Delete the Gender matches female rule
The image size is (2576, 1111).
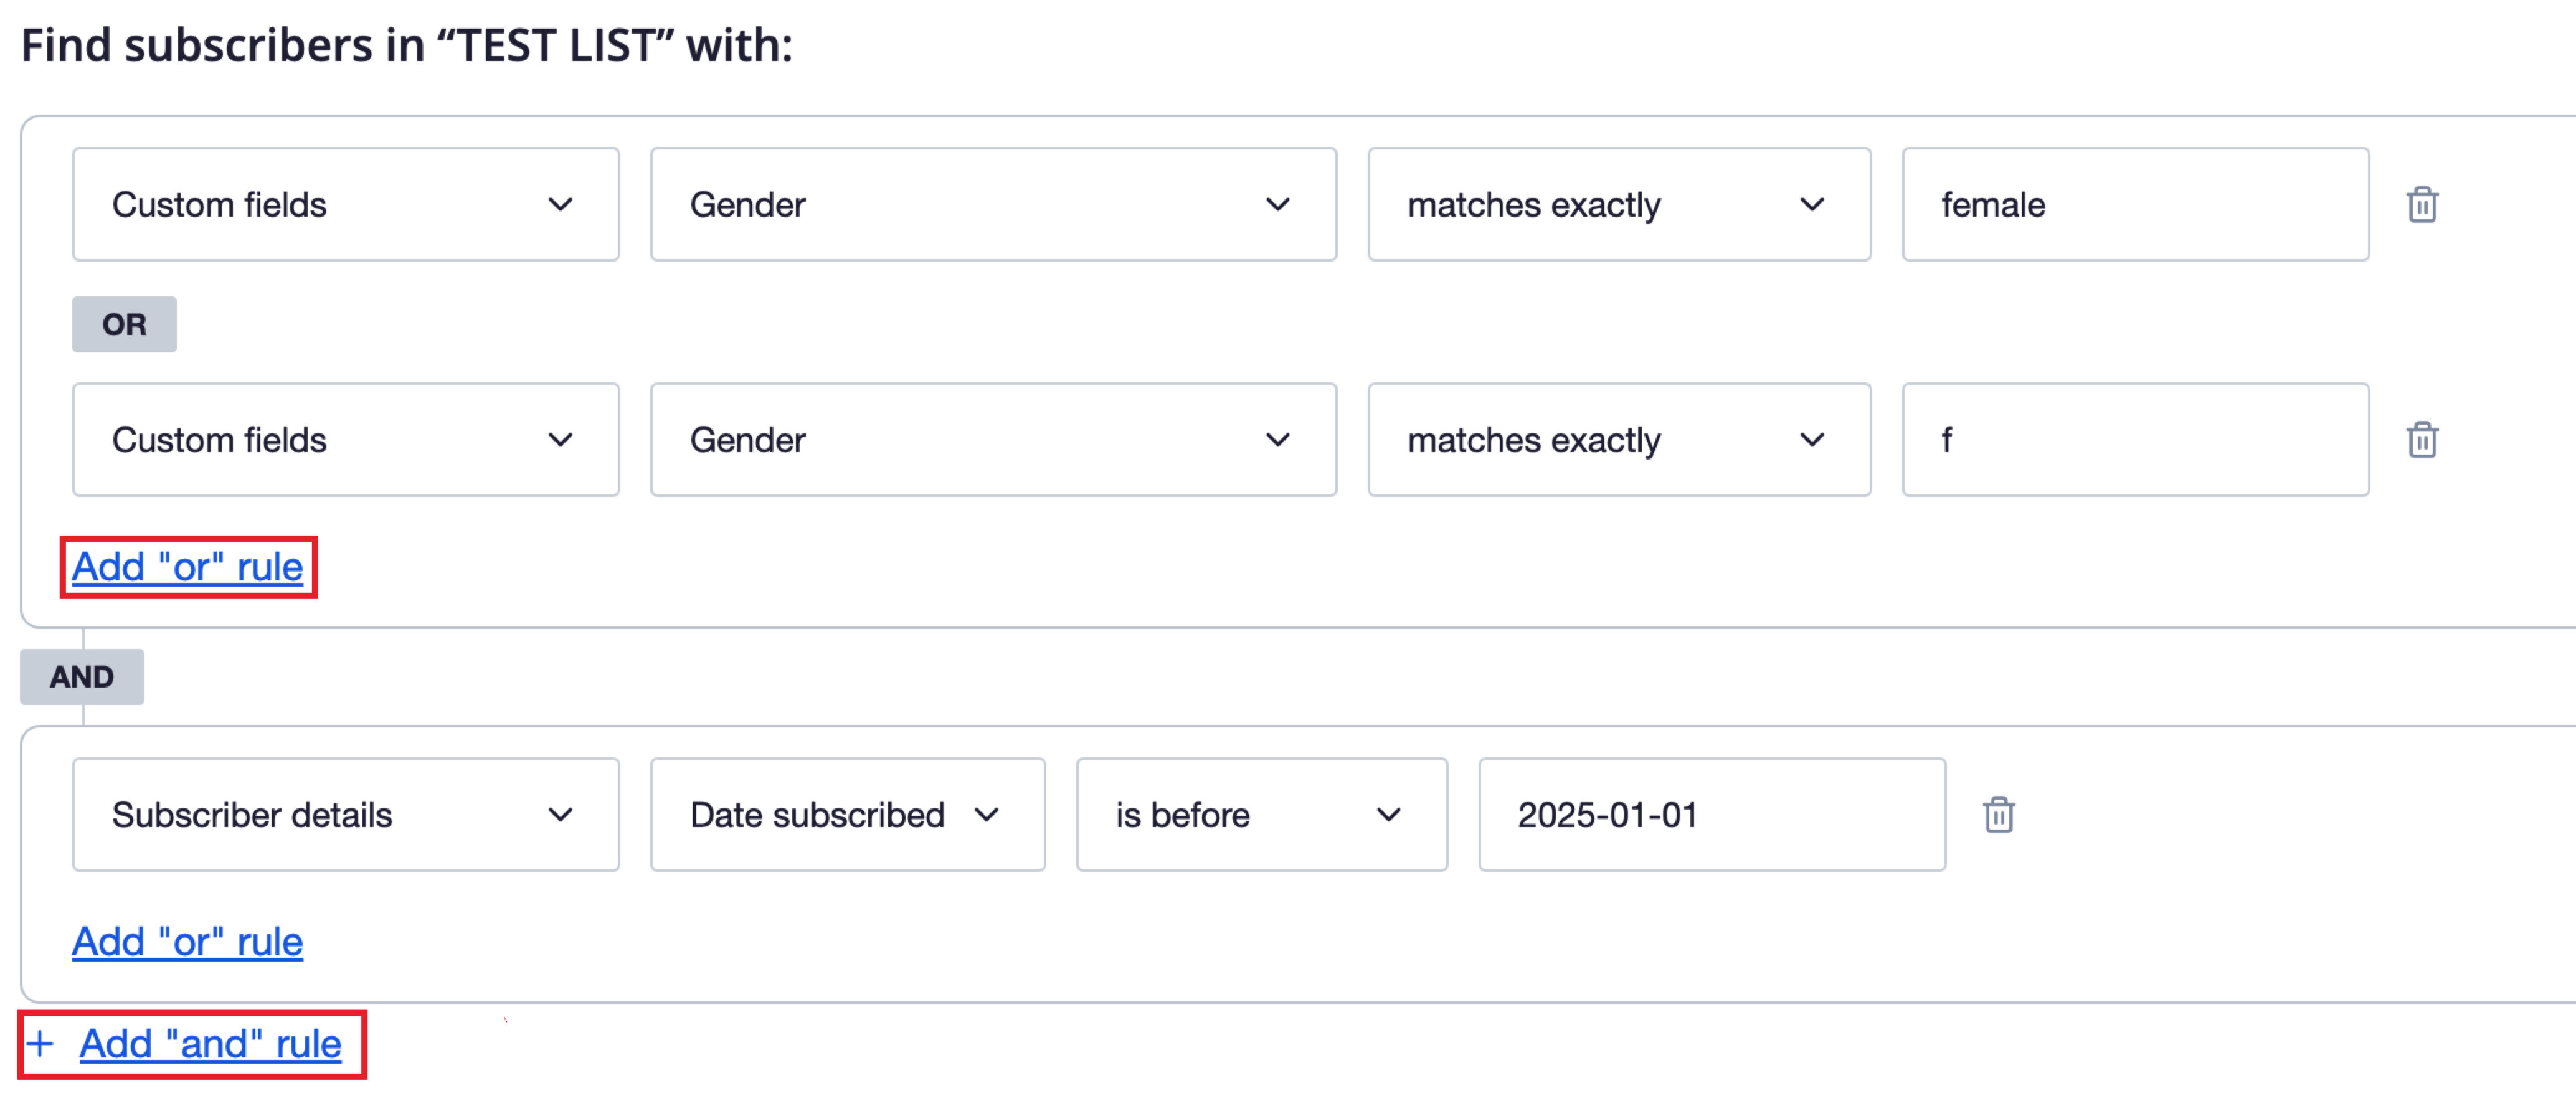click(2424, 204)
